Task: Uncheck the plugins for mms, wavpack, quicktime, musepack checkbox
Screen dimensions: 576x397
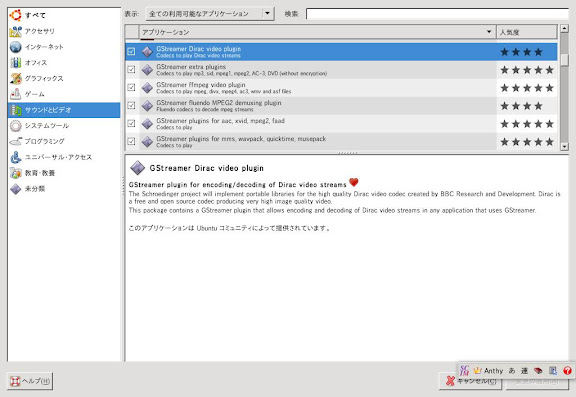Action: point(131,141)
